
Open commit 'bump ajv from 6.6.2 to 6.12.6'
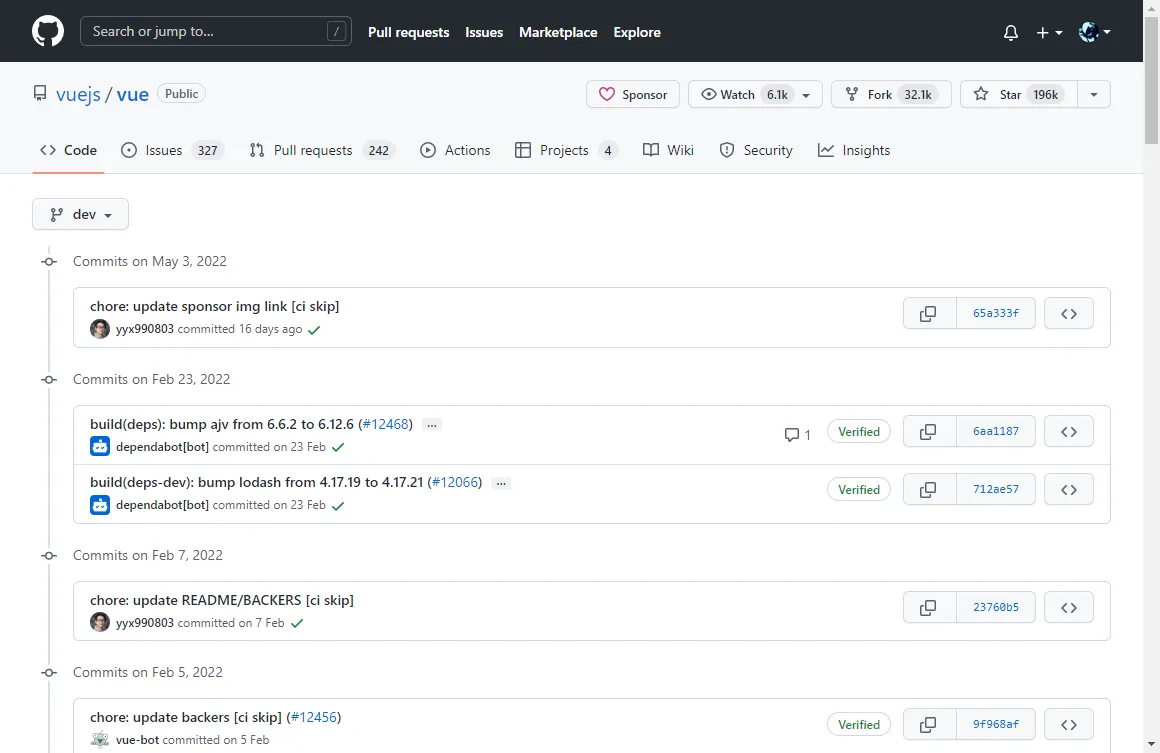[222, 425]
